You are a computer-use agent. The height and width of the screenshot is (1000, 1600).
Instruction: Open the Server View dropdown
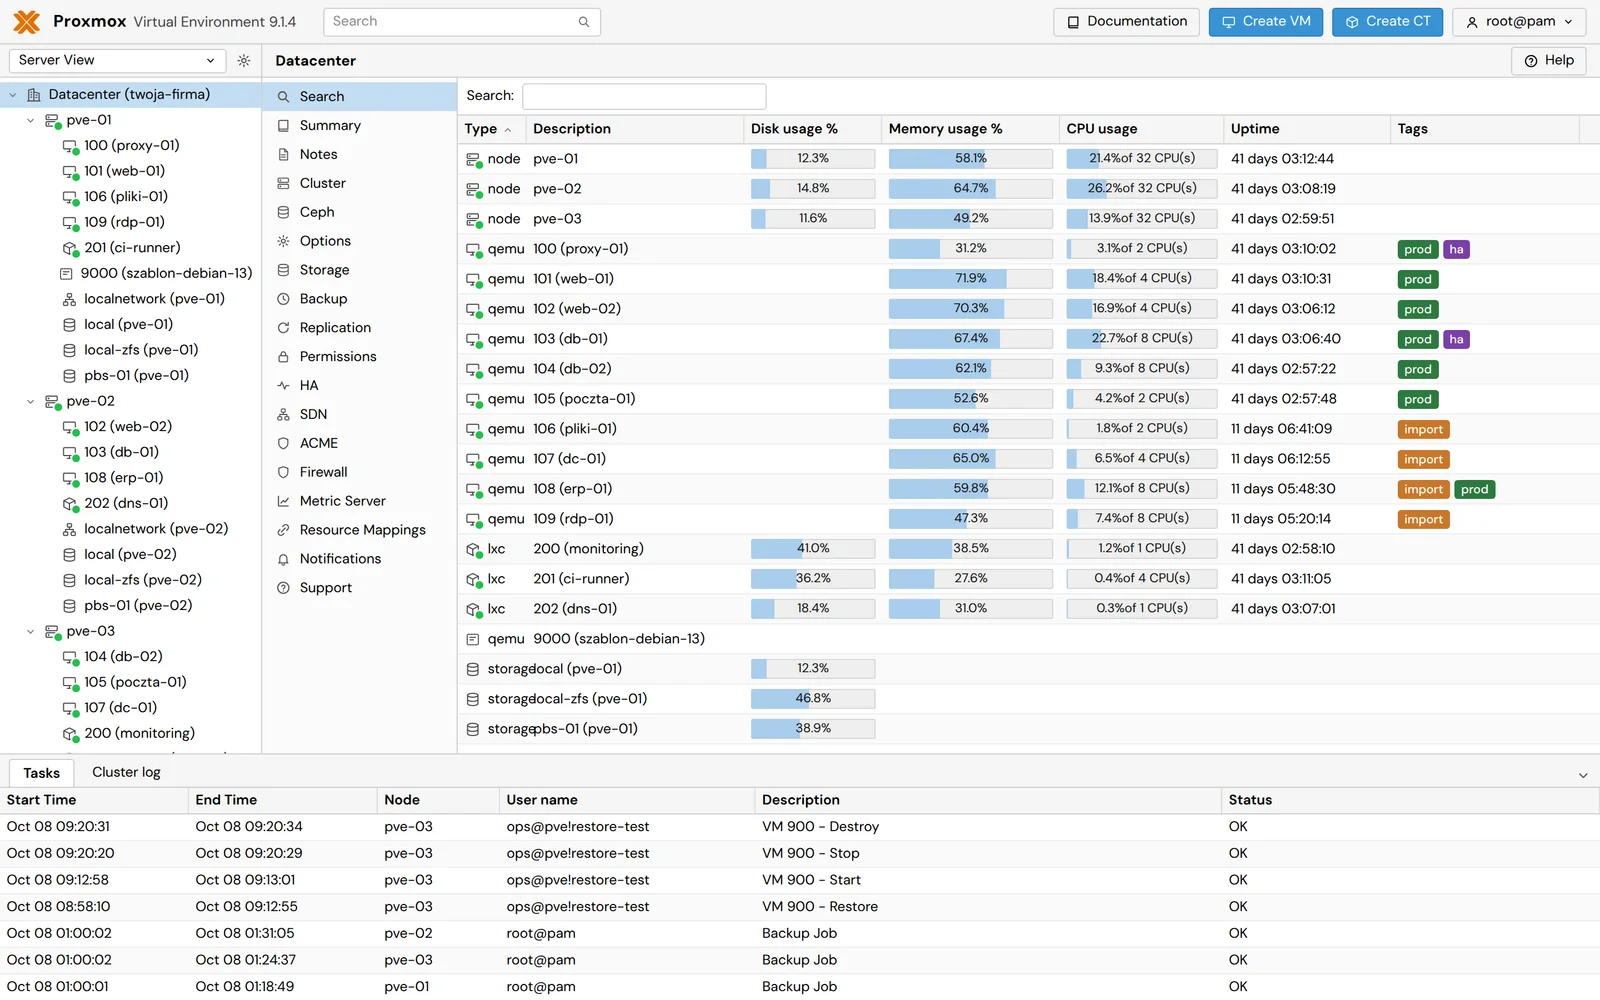coord(118,61)
